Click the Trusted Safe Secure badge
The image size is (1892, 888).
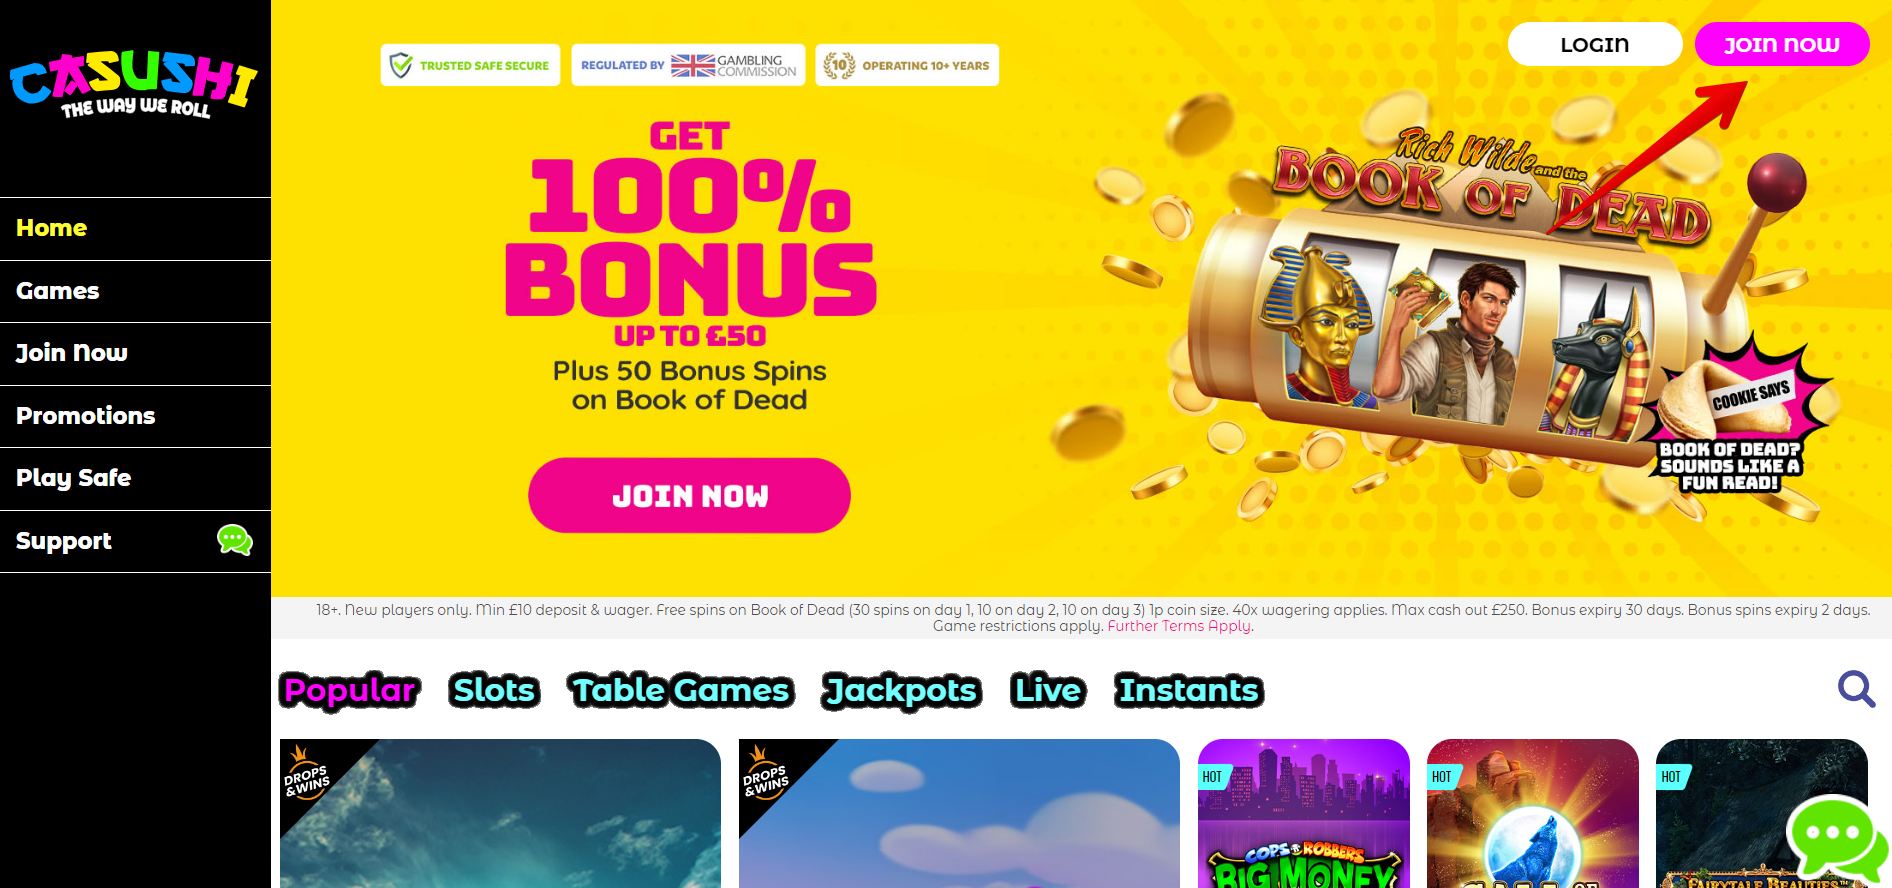click(x=470, y=65)
